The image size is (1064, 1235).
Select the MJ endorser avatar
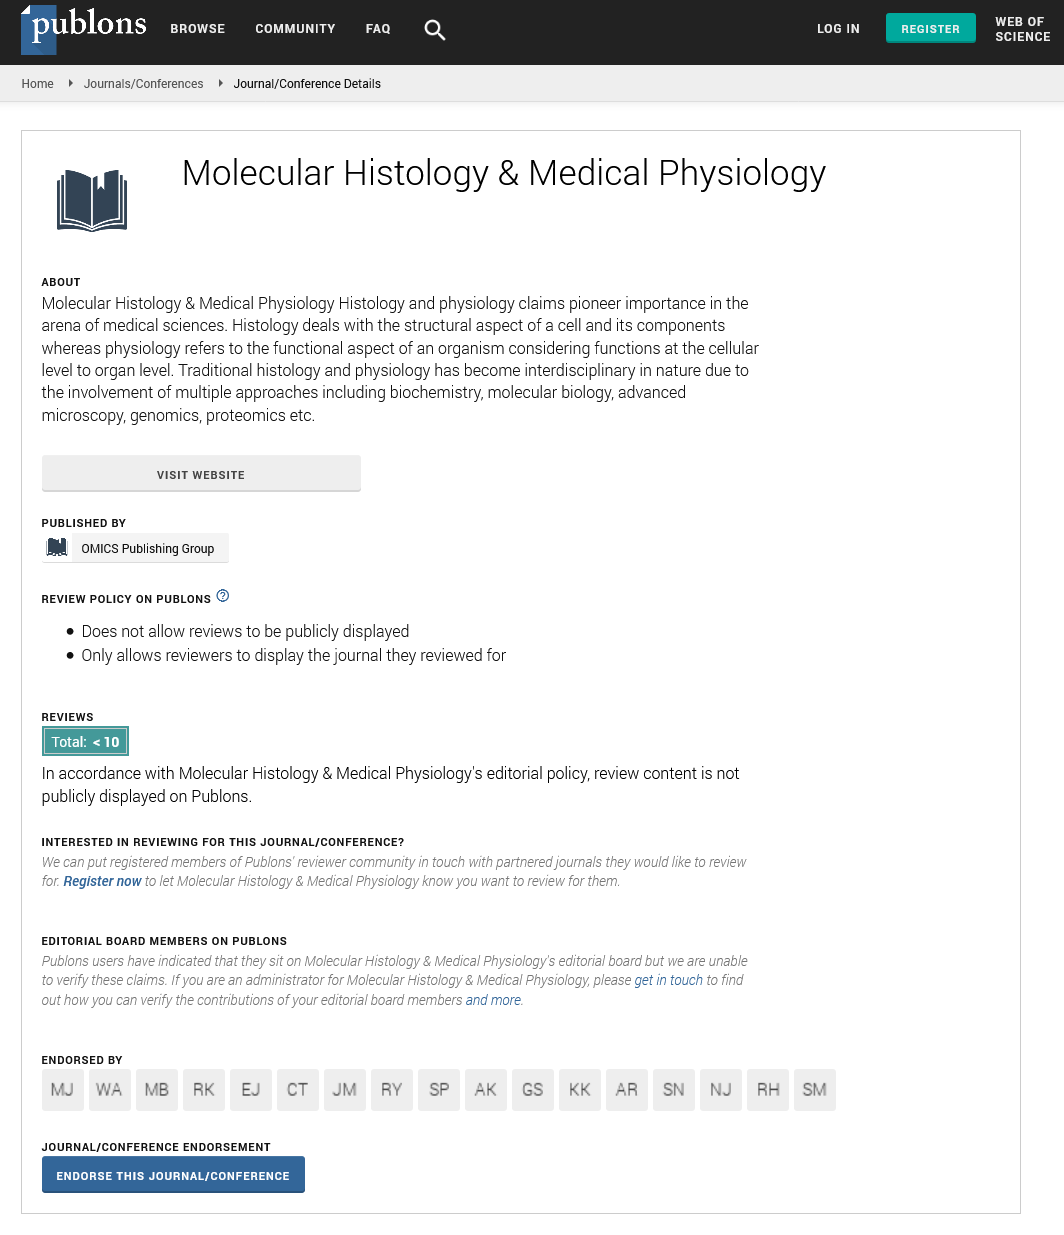coord(62,1090)
